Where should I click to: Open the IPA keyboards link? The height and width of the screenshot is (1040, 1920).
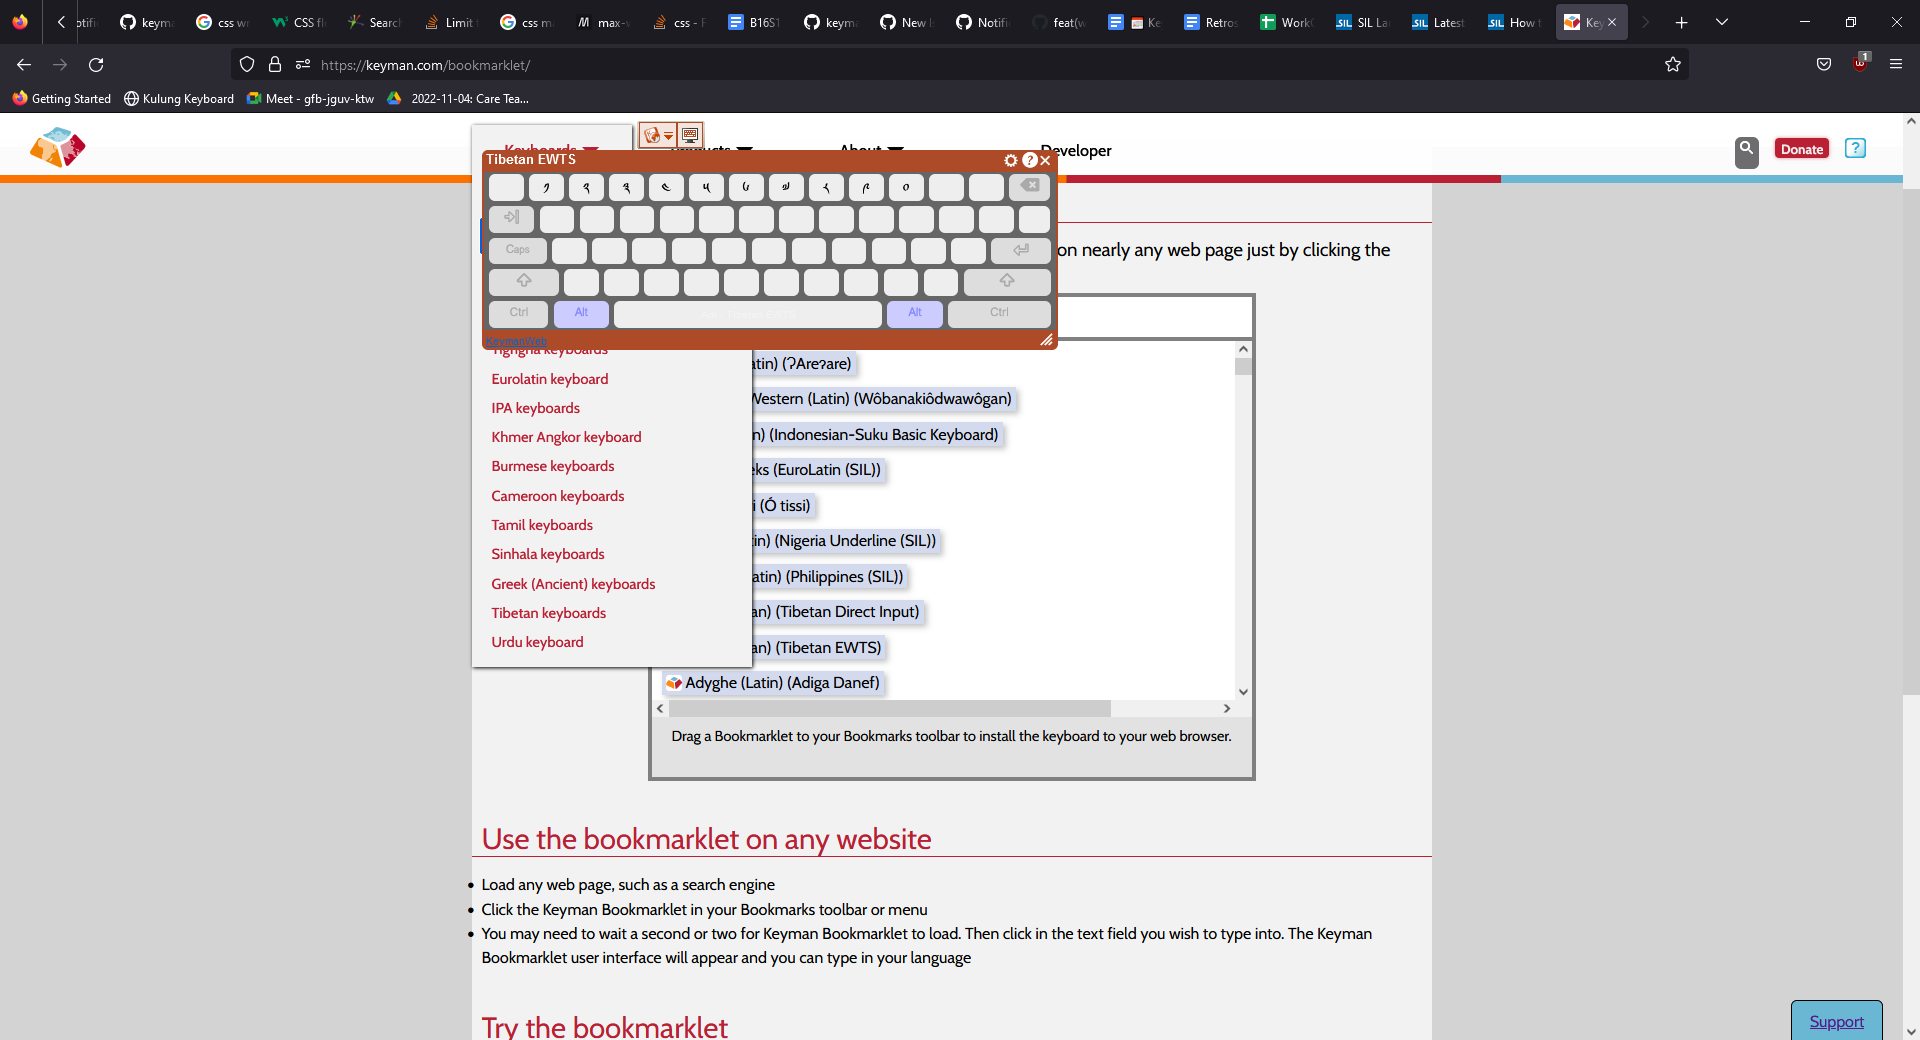click(x=536, y=408)
